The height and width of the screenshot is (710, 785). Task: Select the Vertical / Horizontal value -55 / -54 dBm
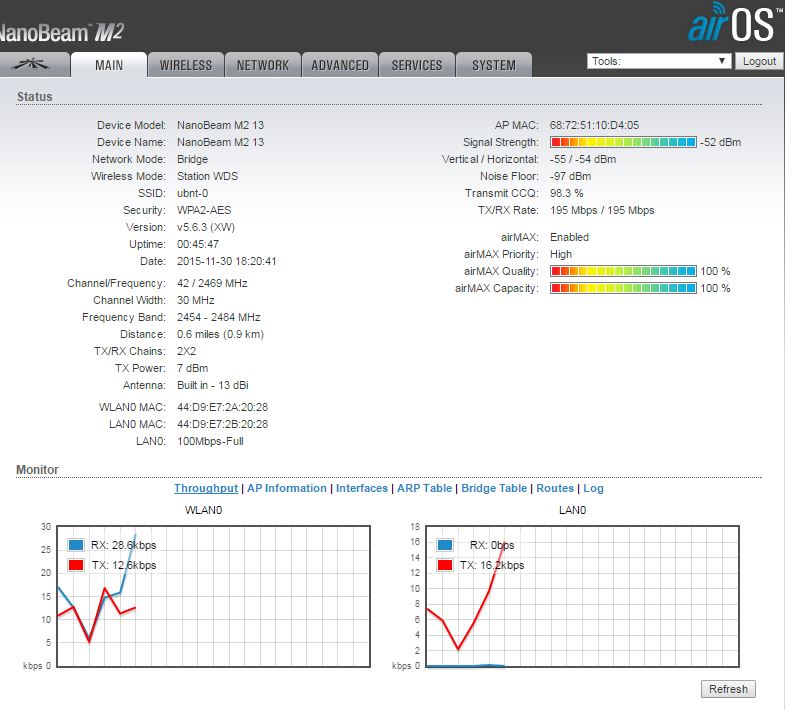(x=583, y=159)
